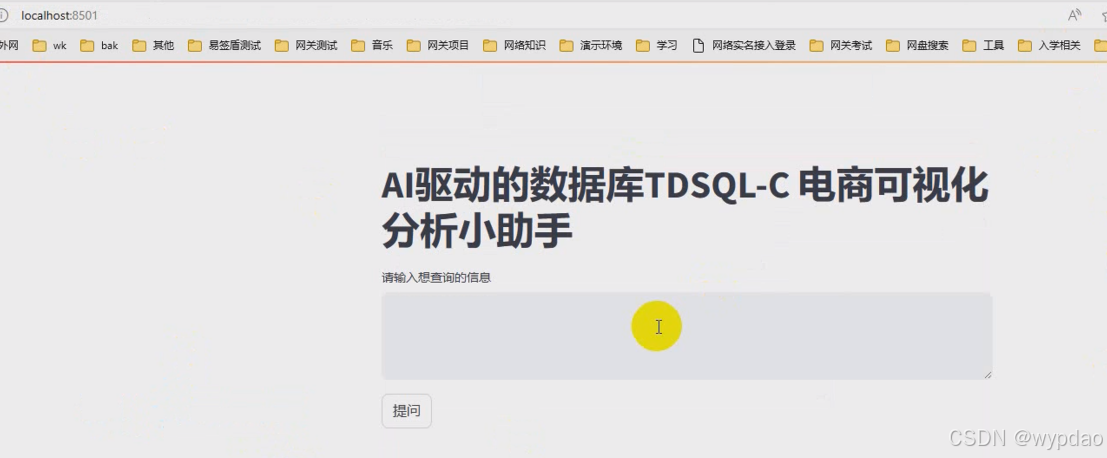Click the read aloud icon in address bar
Screen dimensions: 1107x458
[1075, 16]
